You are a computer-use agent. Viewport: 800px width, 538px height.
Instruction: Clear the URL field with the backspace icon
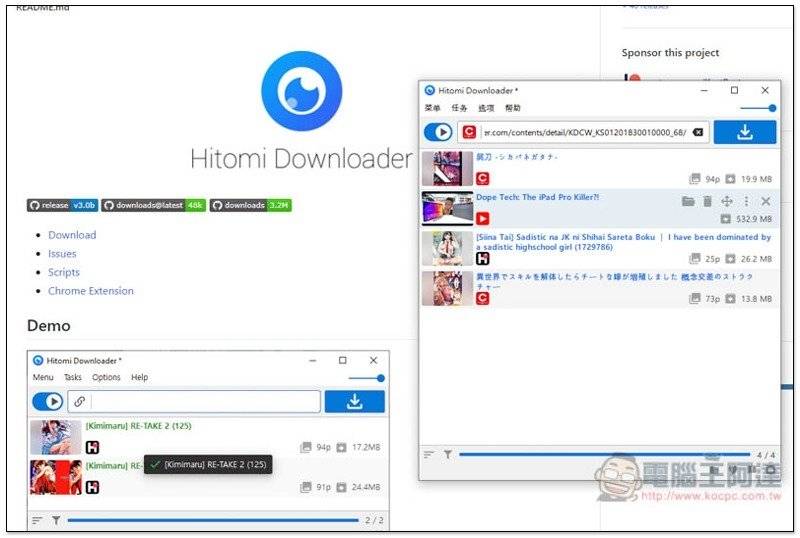(697, 132)
